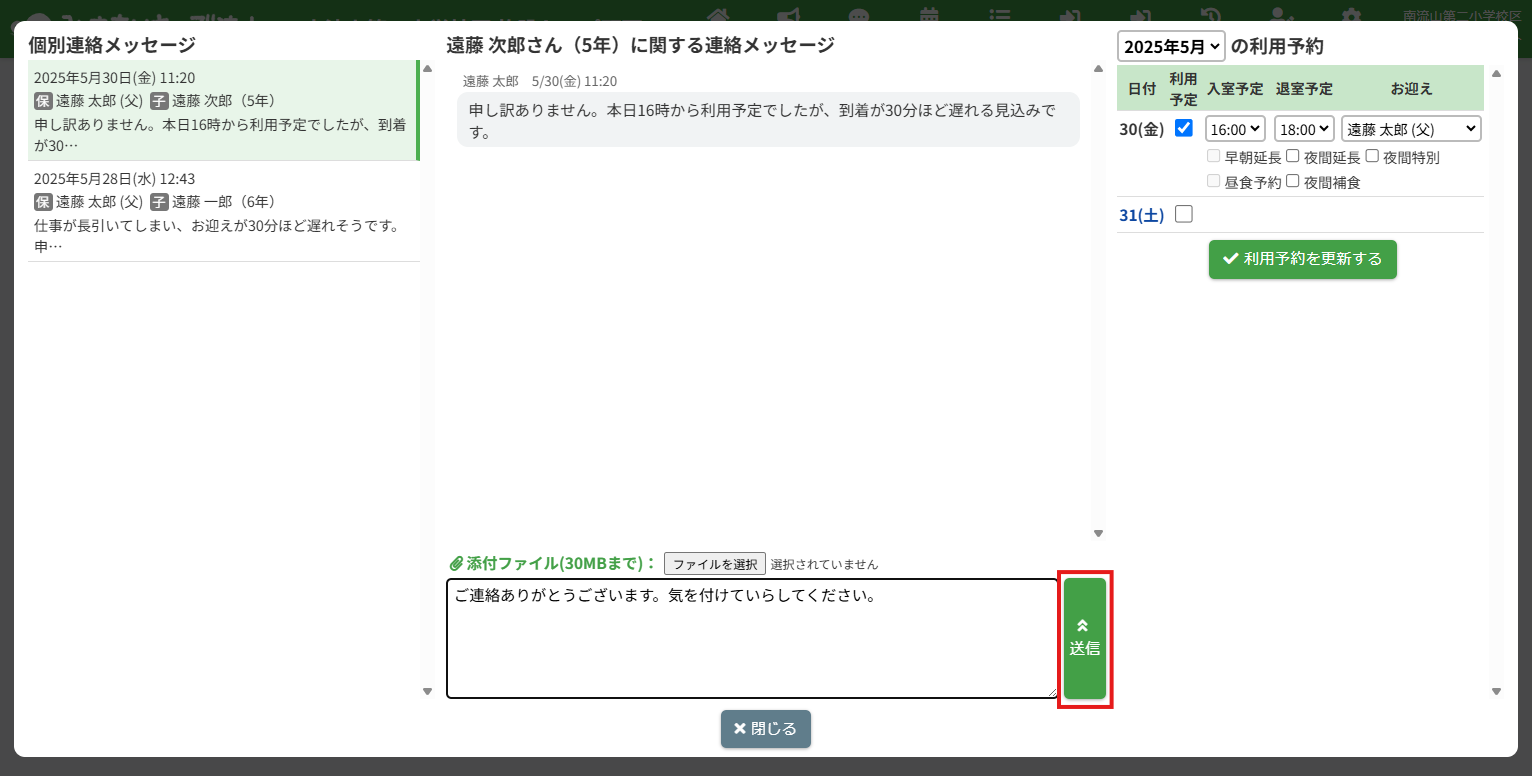Open the 2025年5月 month dropdown

[1171, 46]
